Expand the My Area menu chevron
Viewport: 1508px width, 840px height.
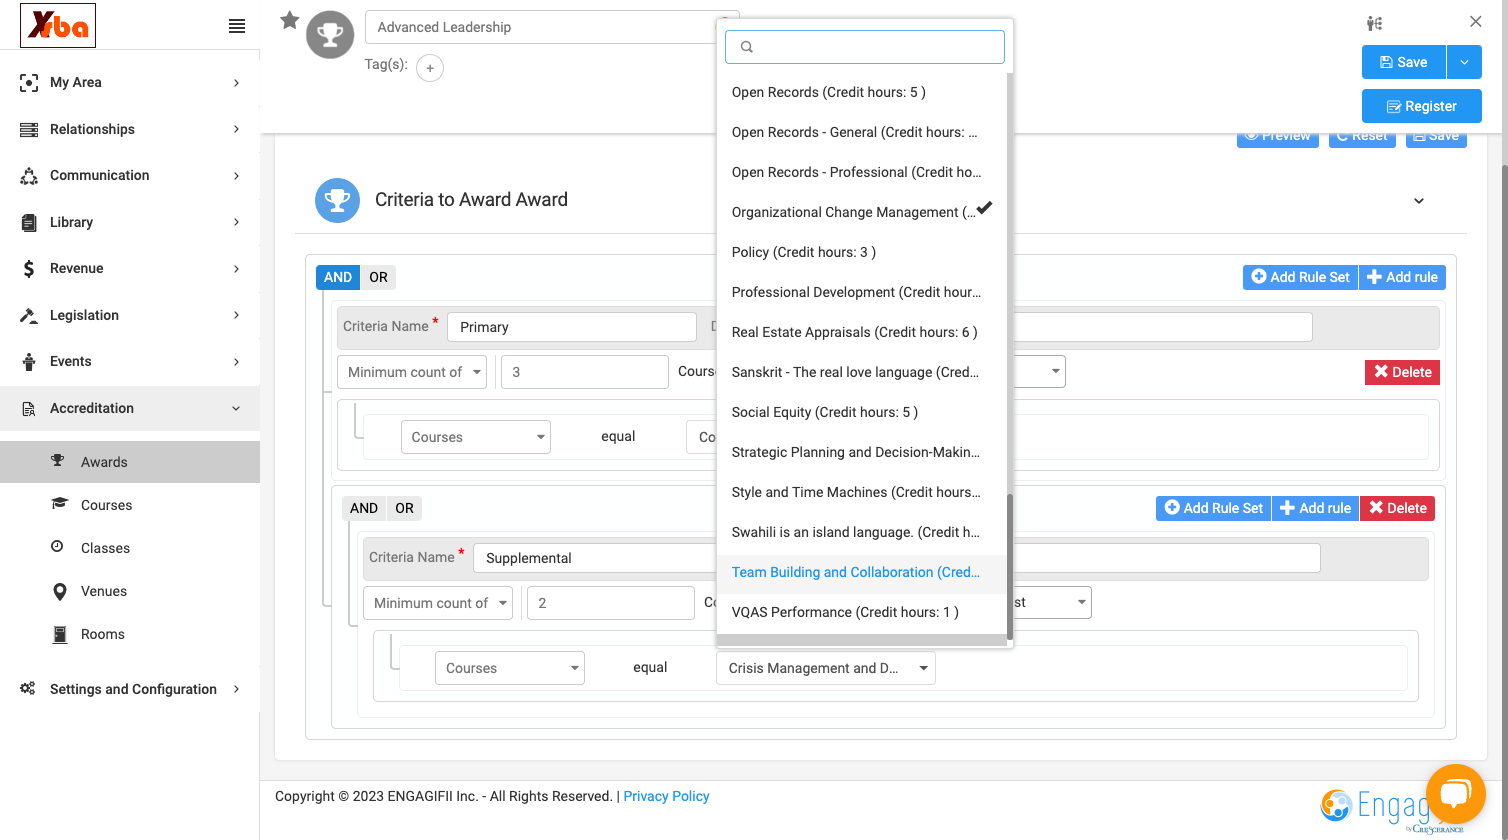237,83
